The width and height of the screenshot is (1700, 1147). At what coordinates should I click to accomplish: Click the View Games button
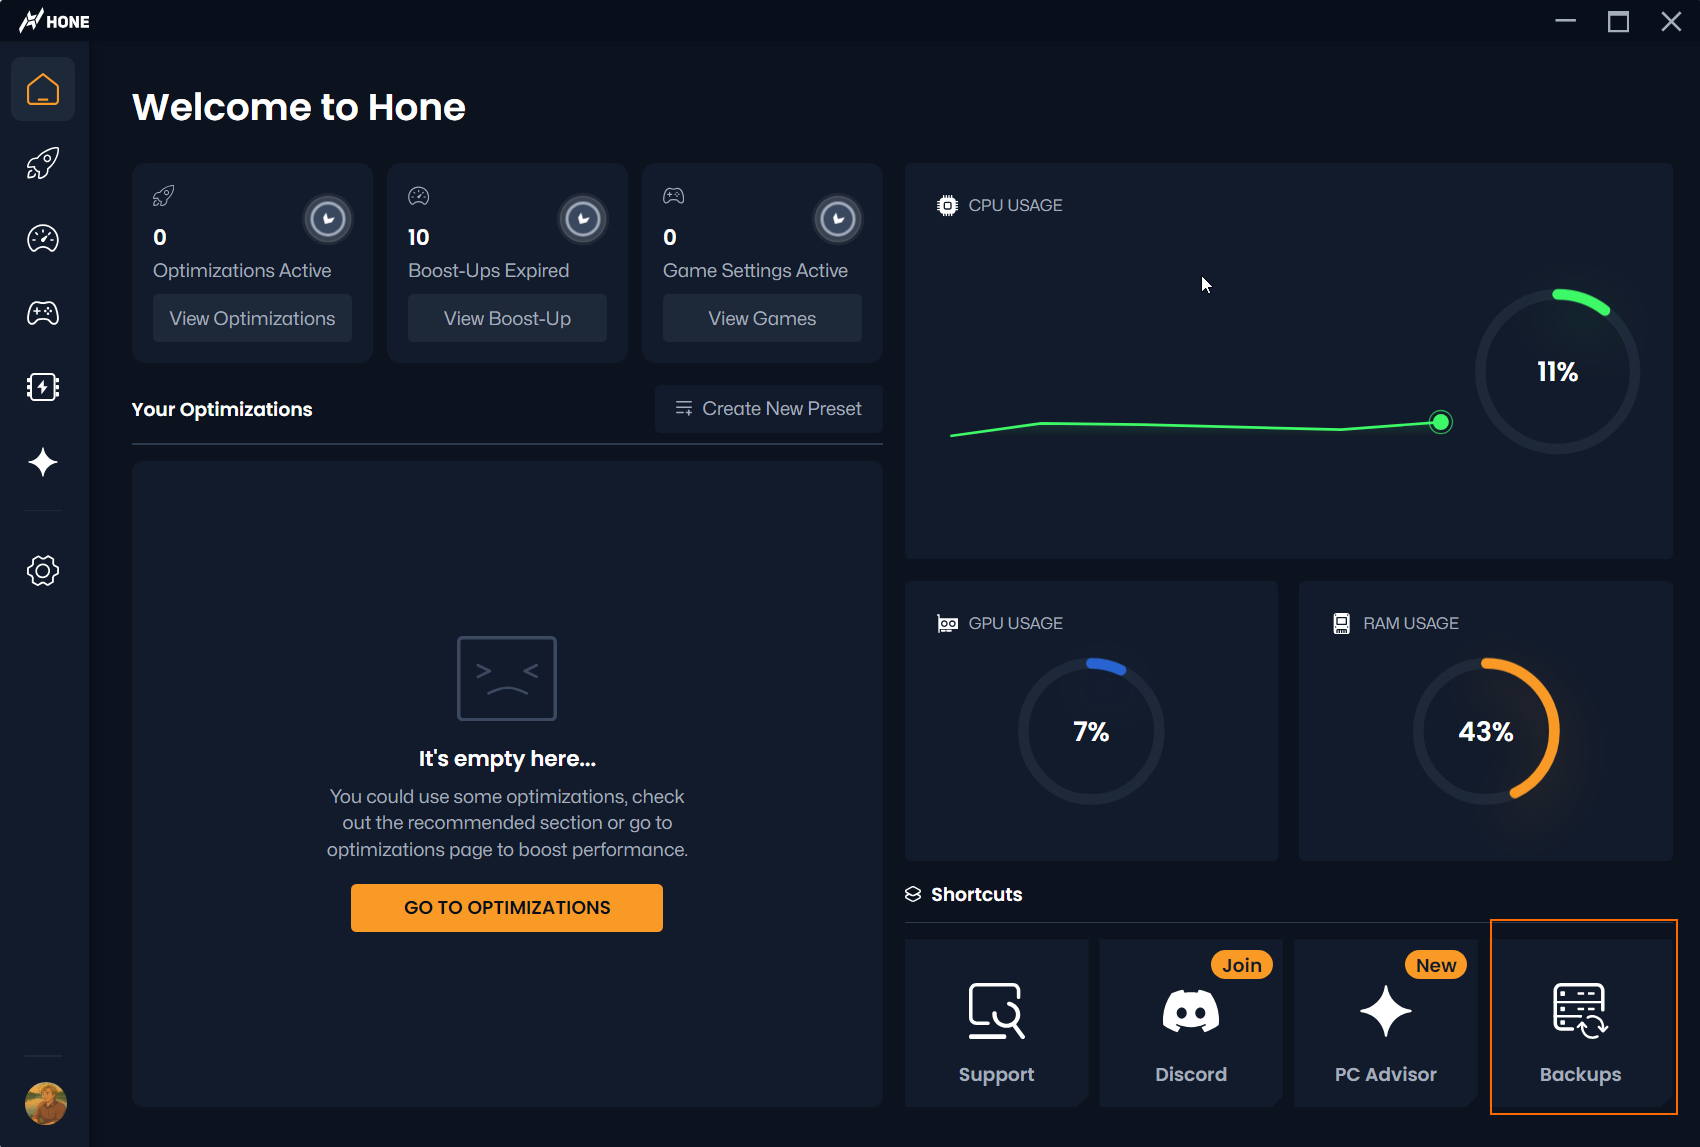click(762, 318)
